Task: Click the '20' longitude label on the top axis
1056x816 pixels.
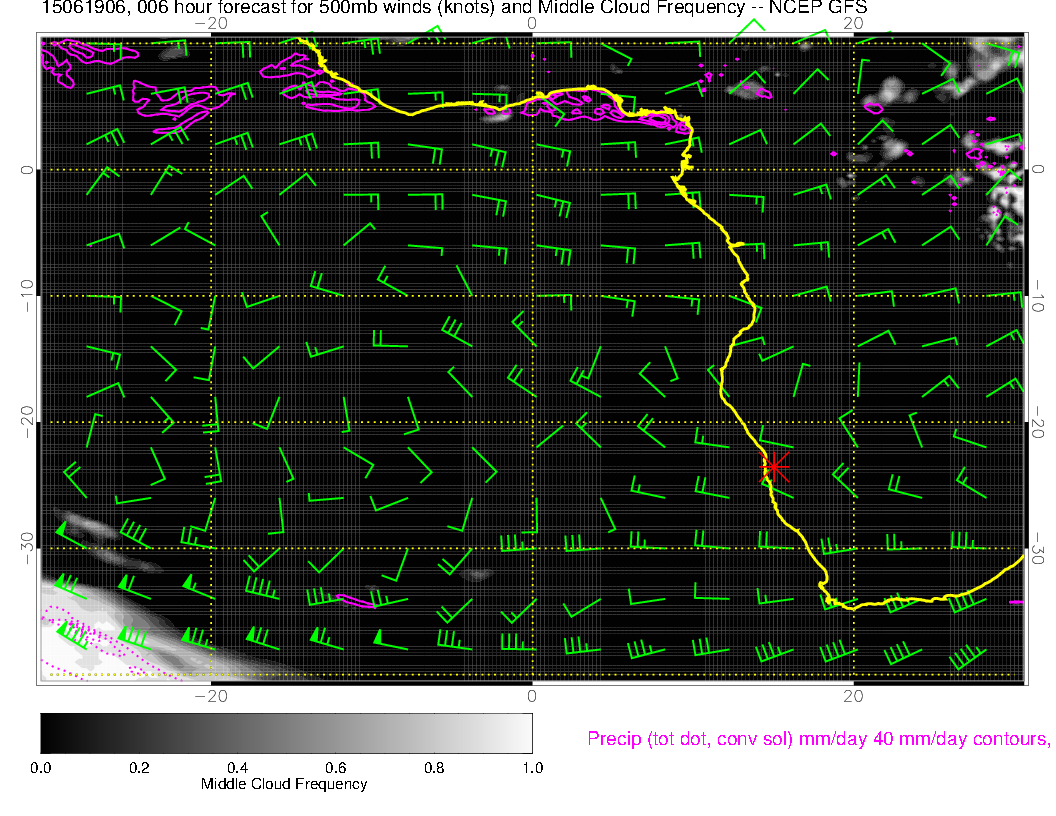Action: click(853, 24)
